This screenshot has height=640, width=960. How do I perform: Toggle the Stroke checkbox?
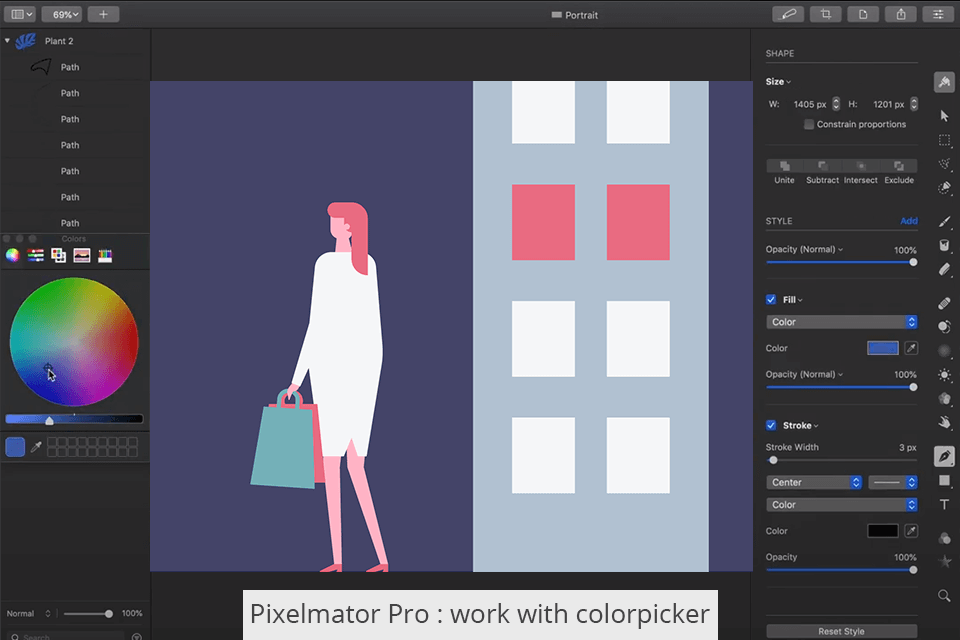pyautogui.click(x=771, y=425)
